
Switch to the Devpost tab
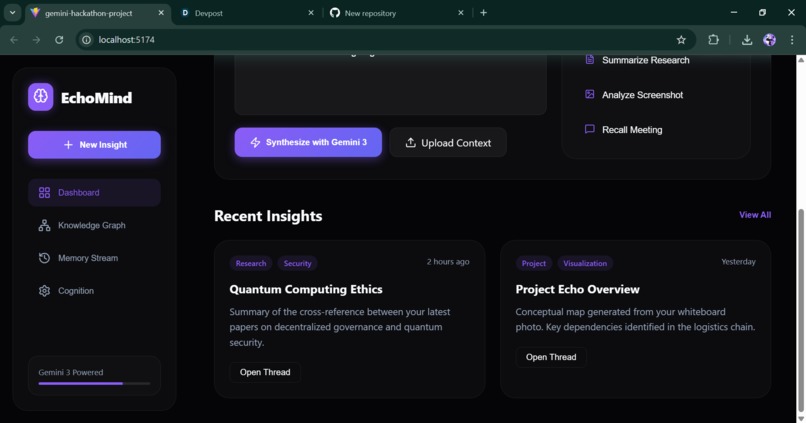(248, 13)
